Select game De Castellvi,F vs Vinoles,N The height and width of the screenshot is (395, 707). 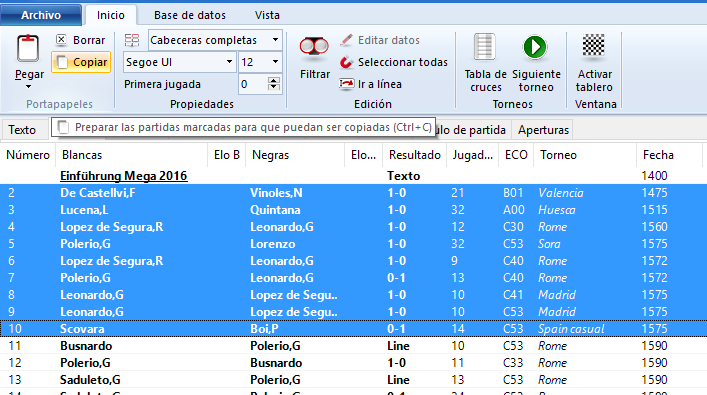point(354,193)
